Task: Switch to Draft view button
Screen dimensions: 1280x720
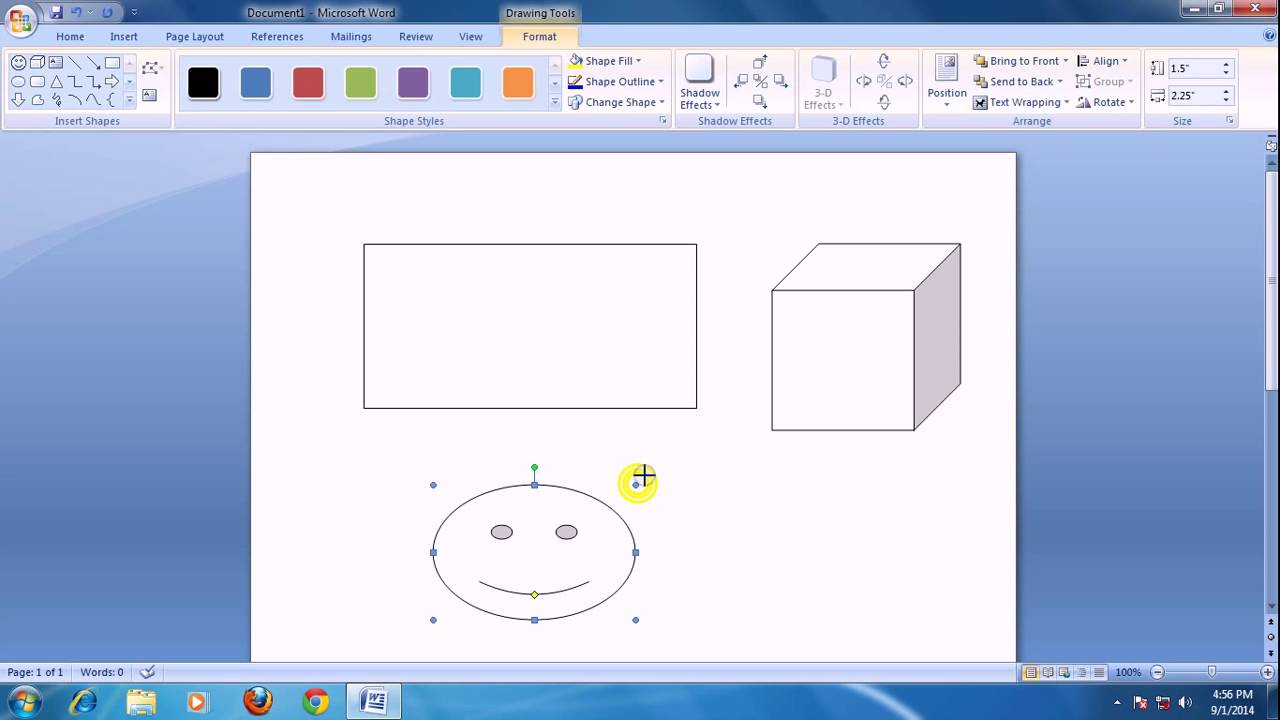Action: (x=1099, y=673)
